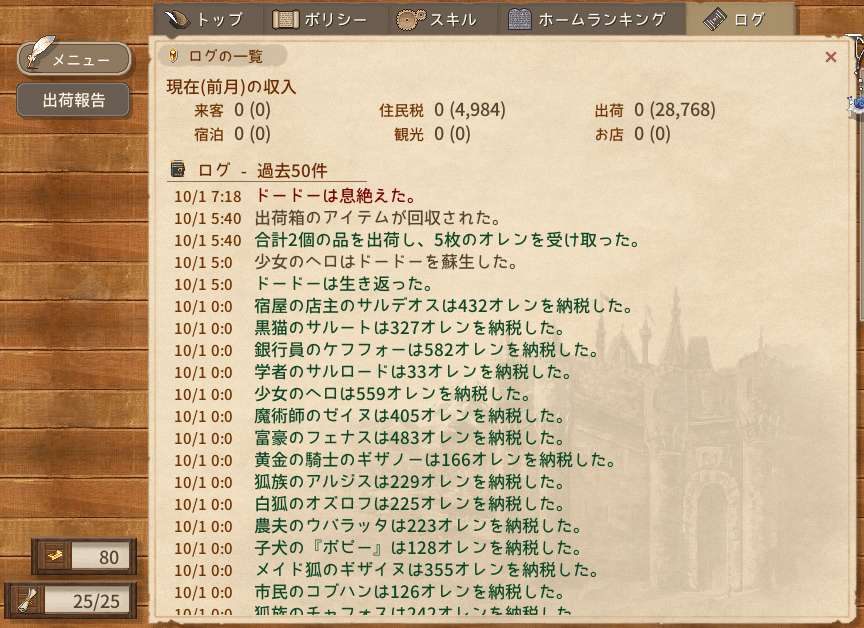Select the entry 狐族のアルジス 229オレン

point(410,482)
